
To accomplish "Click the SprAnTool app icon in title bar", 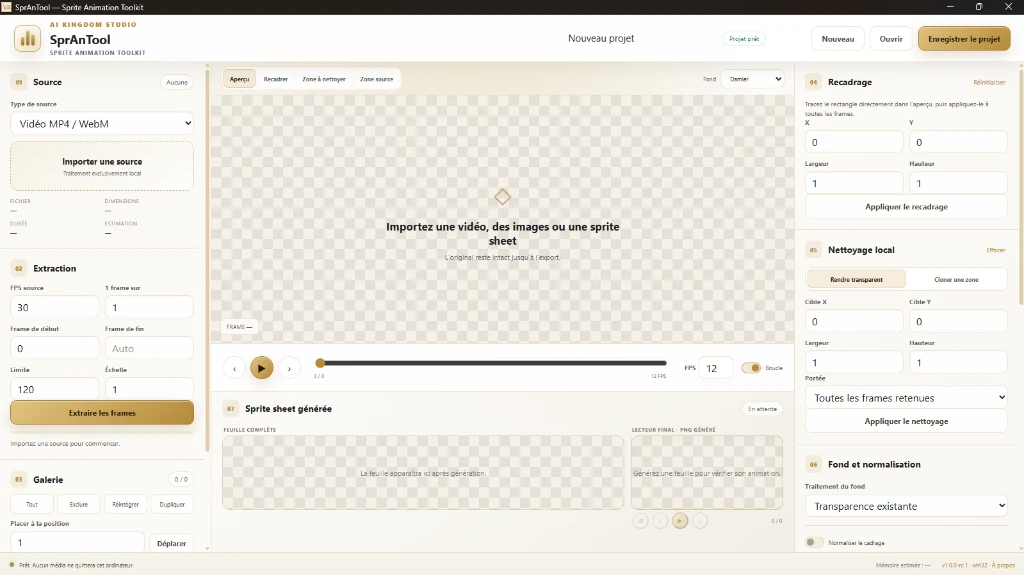I will pos(7,7).
